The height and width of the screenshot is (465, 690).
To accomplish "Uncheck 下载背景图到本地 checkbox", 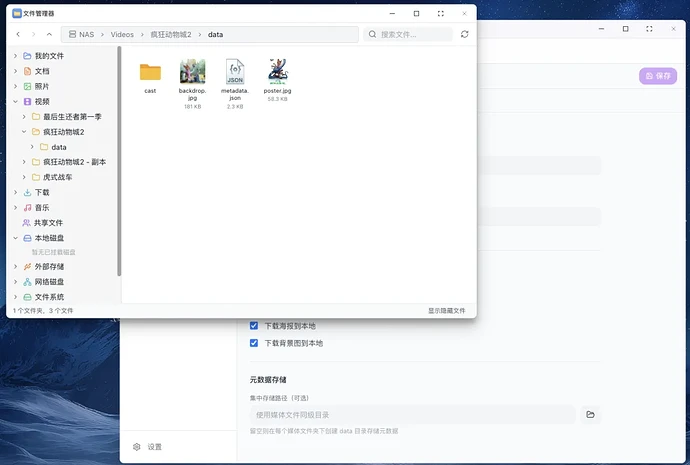I will pyautogui.click(x=254, y=343).
